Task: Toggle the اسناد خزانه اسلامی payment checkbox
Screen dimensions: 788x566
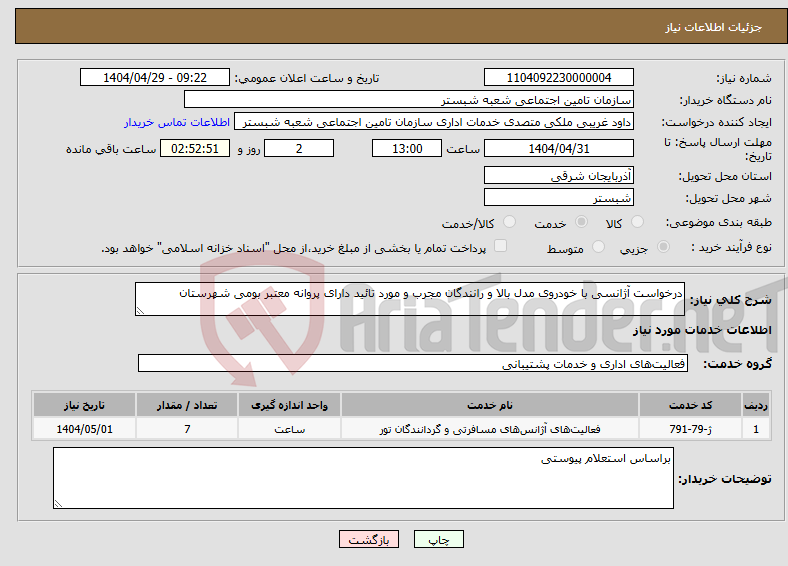Action: tap(501, 246)
